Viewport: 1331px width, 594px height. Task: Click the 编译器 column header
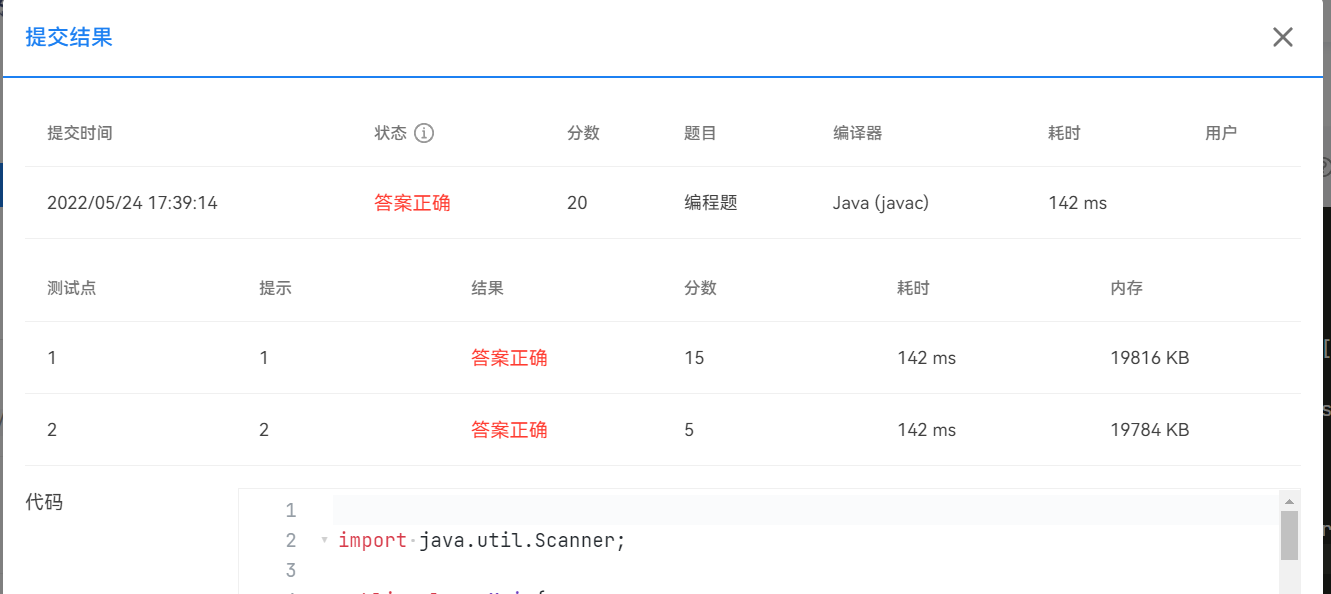coord(858,133)
